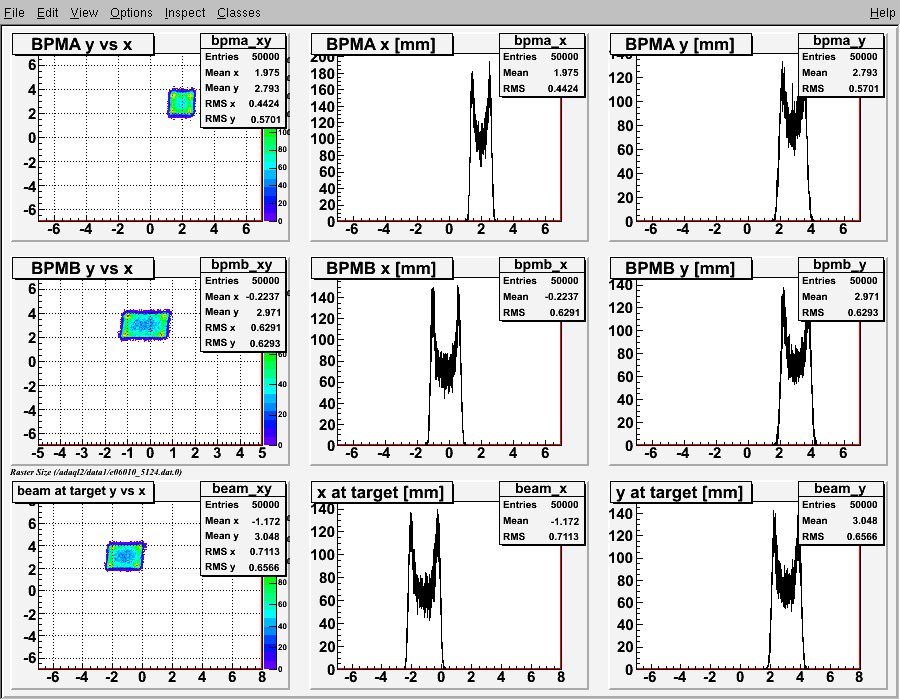The height and width of the screenshot is (700, 900).
Task: Open the Help menu
Action: click(882, 13)
